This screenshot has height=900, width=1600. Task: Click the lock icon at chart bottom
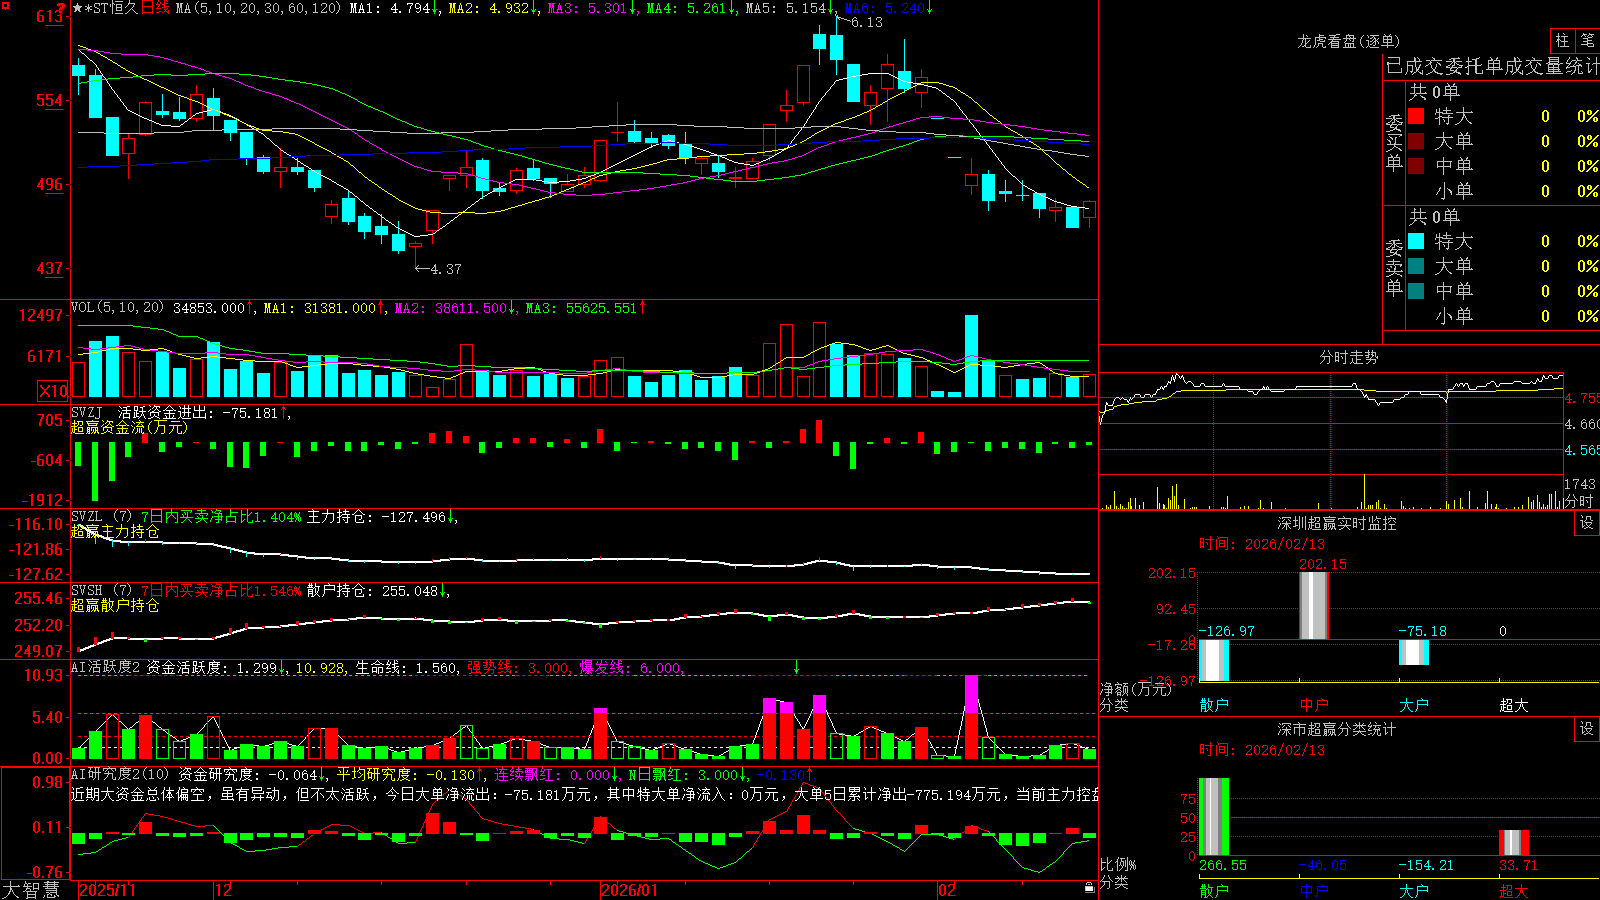click(1090, 887)
